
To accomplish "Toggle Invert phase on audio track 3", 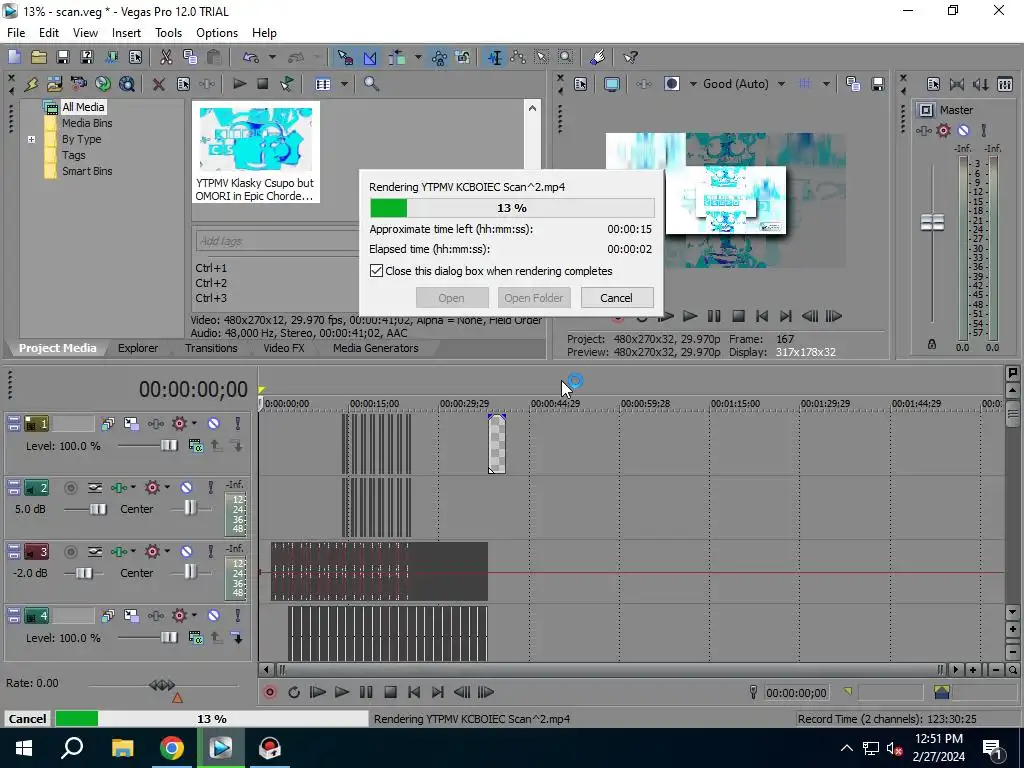I will point(95,552).
